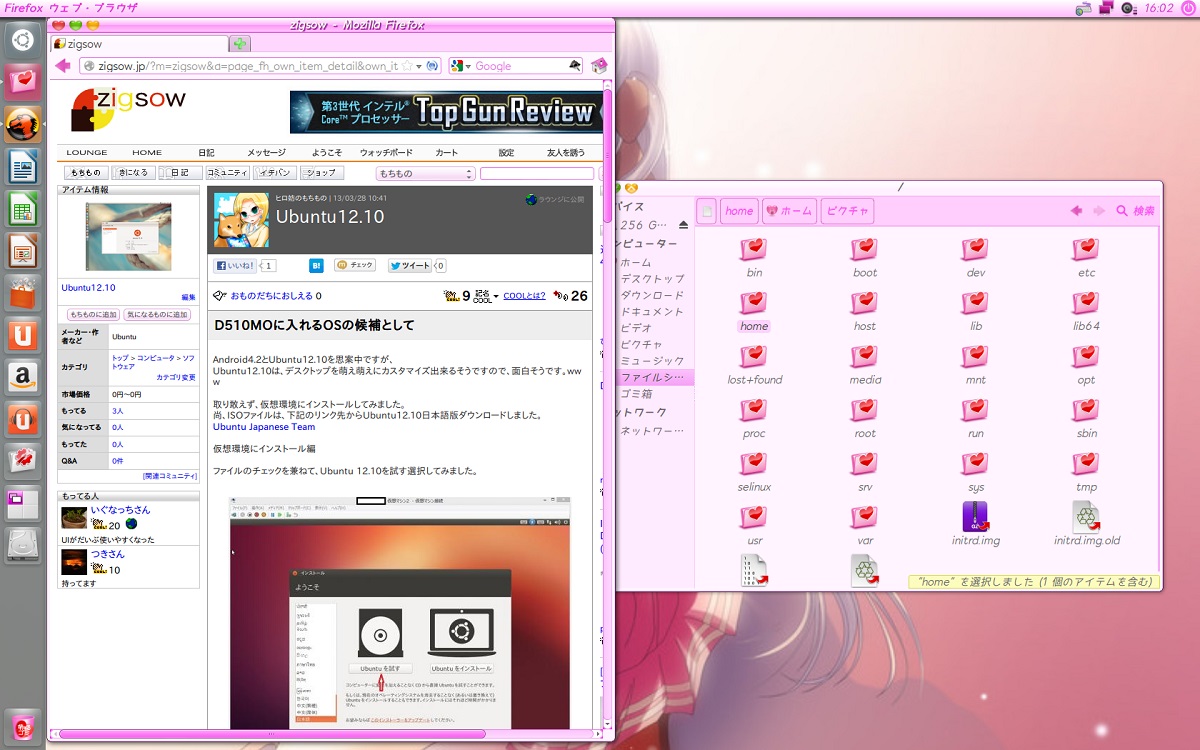The image size is (1200, 750).
Task: Click the browser's horizontal scrollbar
Action: [x=330, y=735]
